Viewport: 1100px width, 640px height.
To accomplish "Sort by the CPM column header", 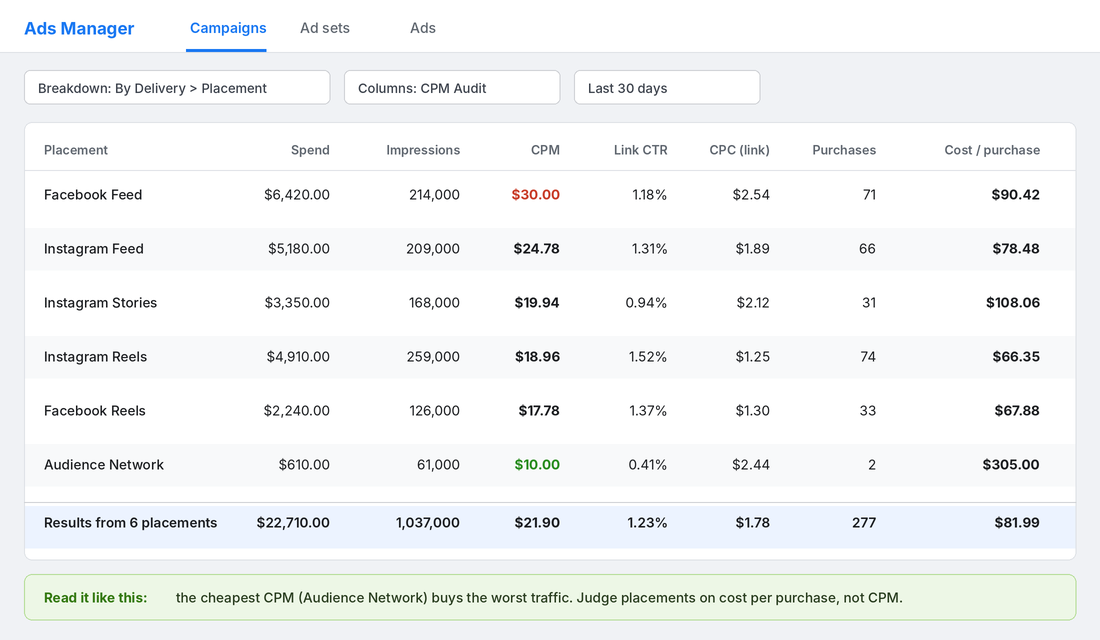I will tap(545, 150).
